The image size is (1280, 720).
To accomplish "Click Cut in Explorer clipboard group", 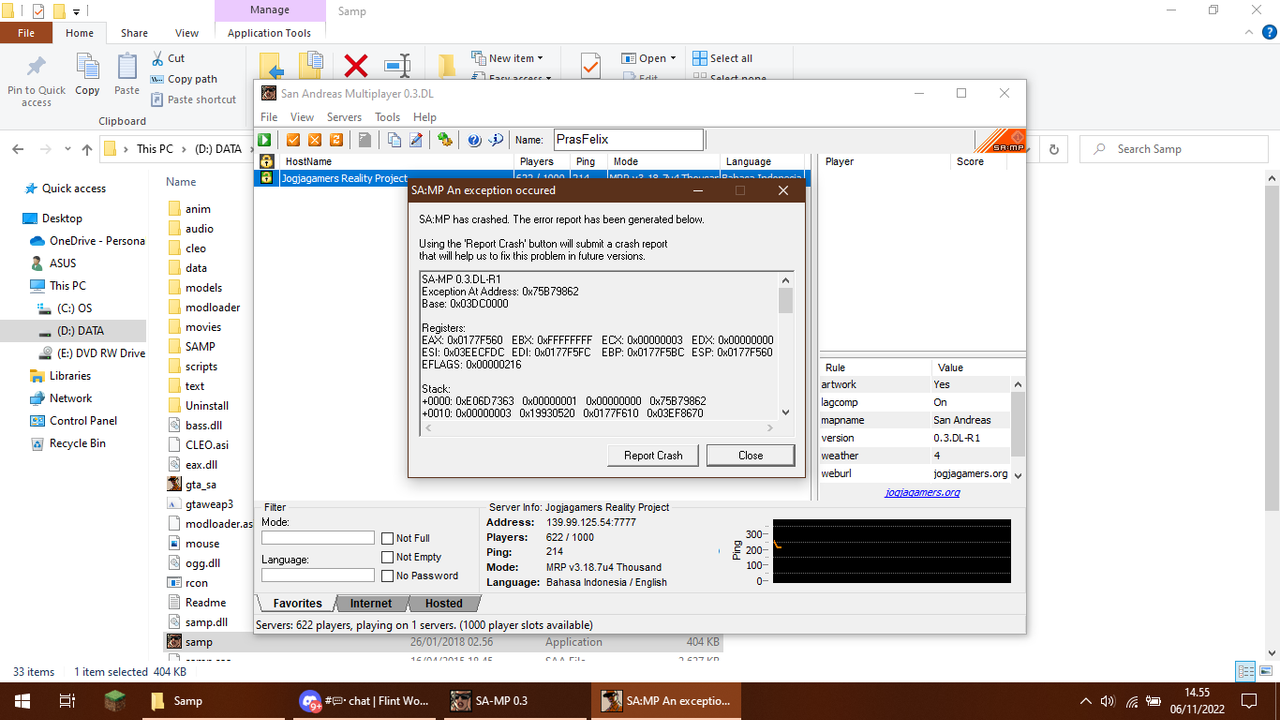I will click(168, 59).
